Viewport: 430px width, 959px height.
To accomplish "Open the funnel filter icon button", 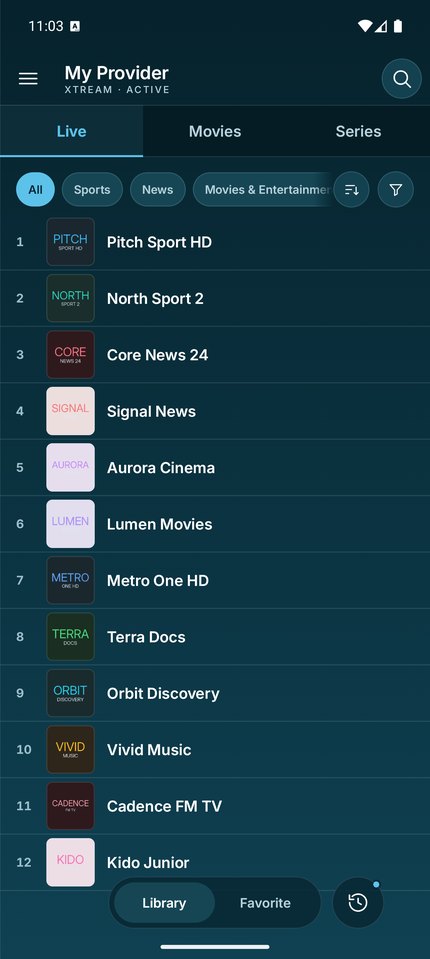I will 396,190.
